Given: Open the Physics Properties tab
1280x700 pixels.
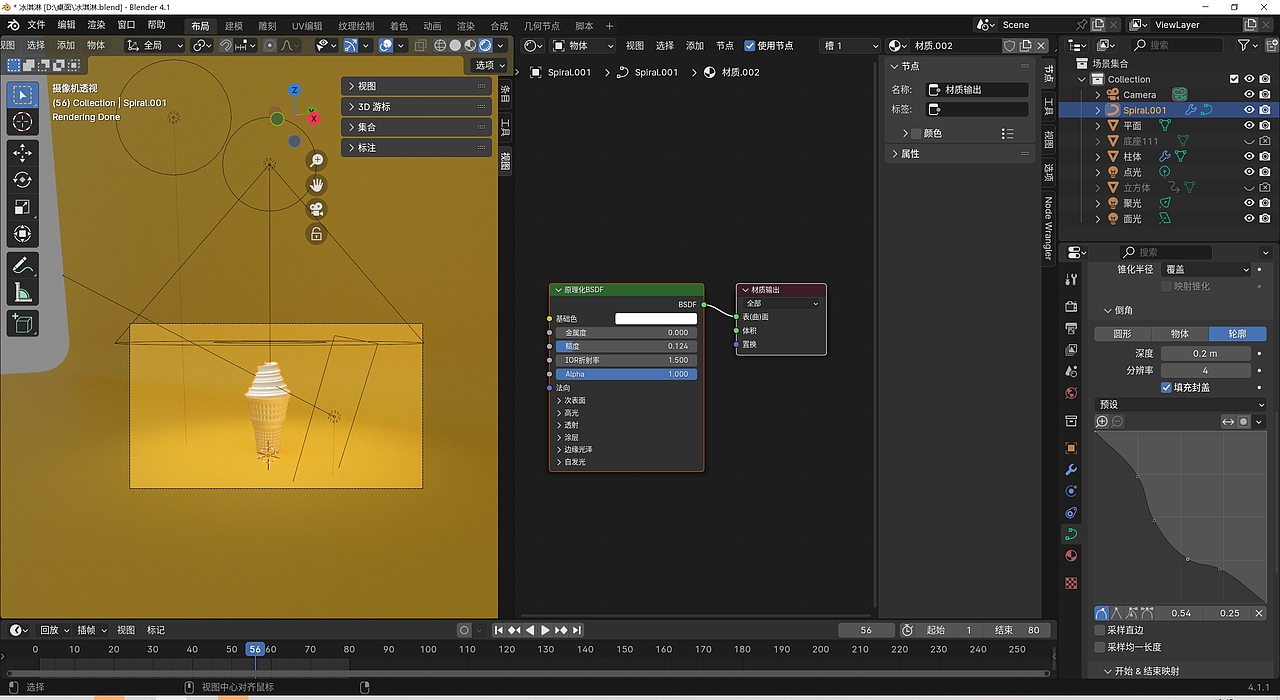Looking at the screenshot, I should (1070, 512).
